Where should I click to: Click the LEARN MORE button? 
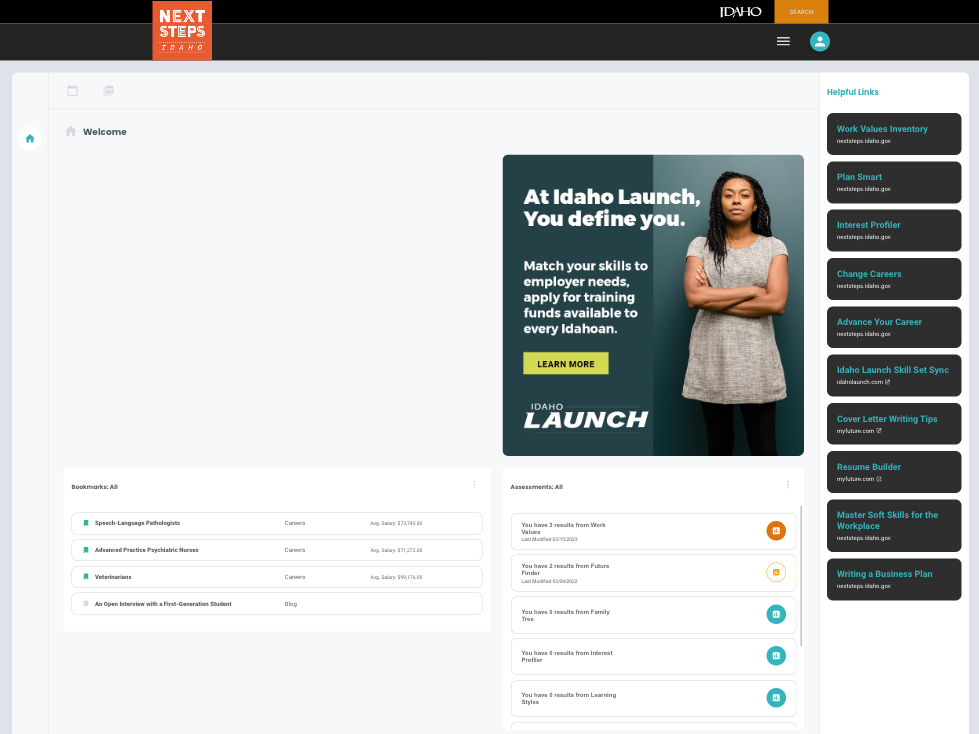click(x=566, y=364)
